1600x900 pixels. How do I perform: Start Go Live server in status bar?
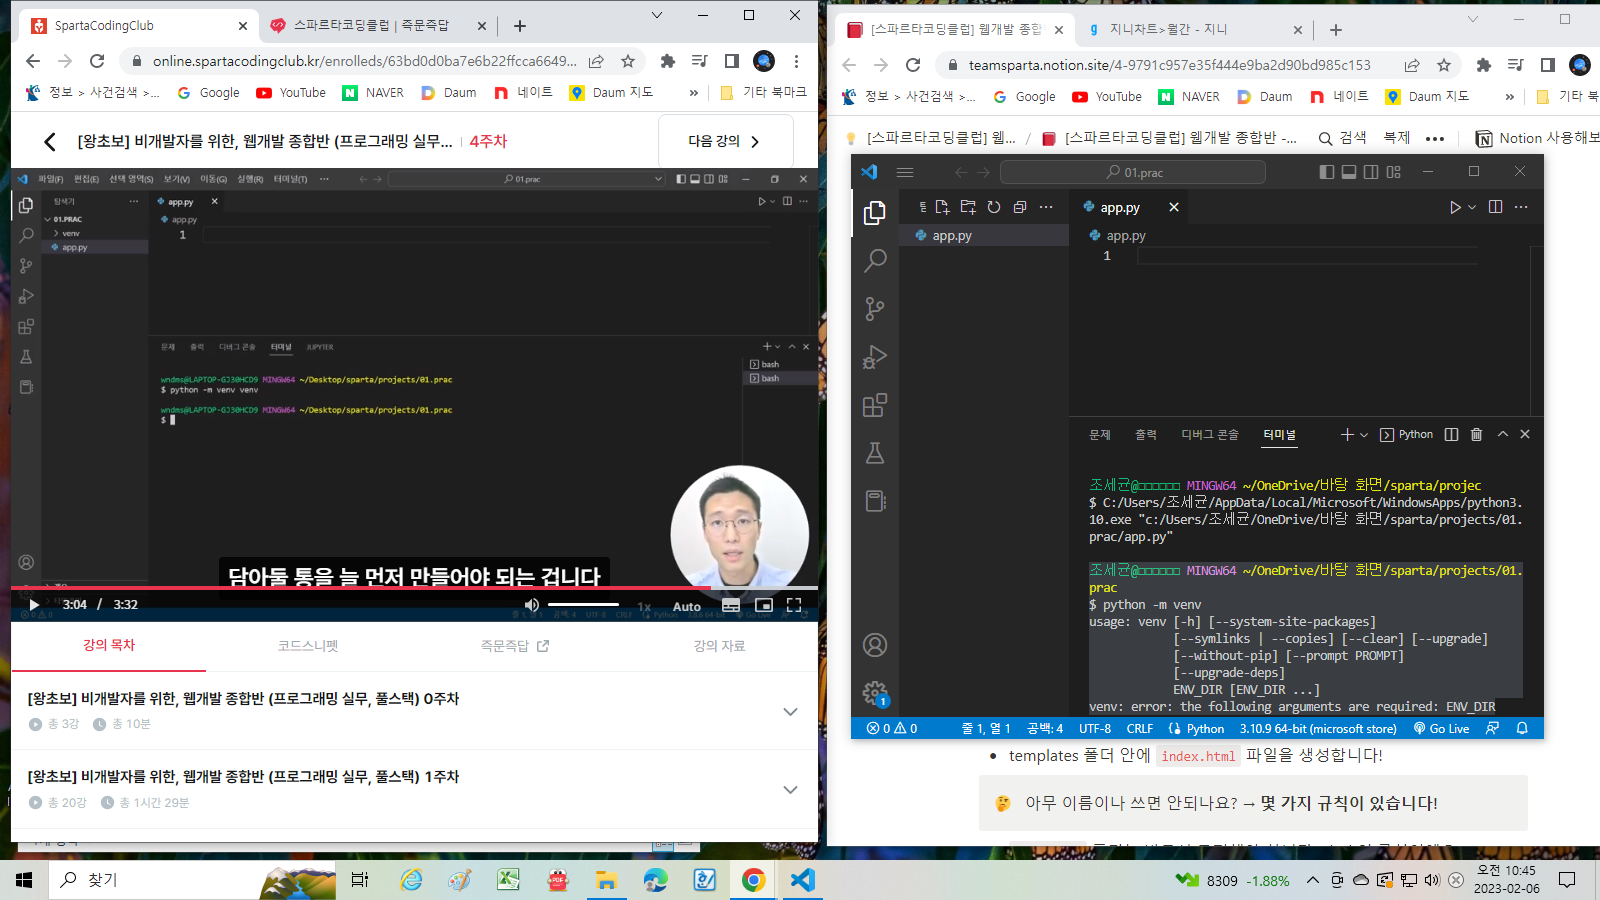point(1441,728)
